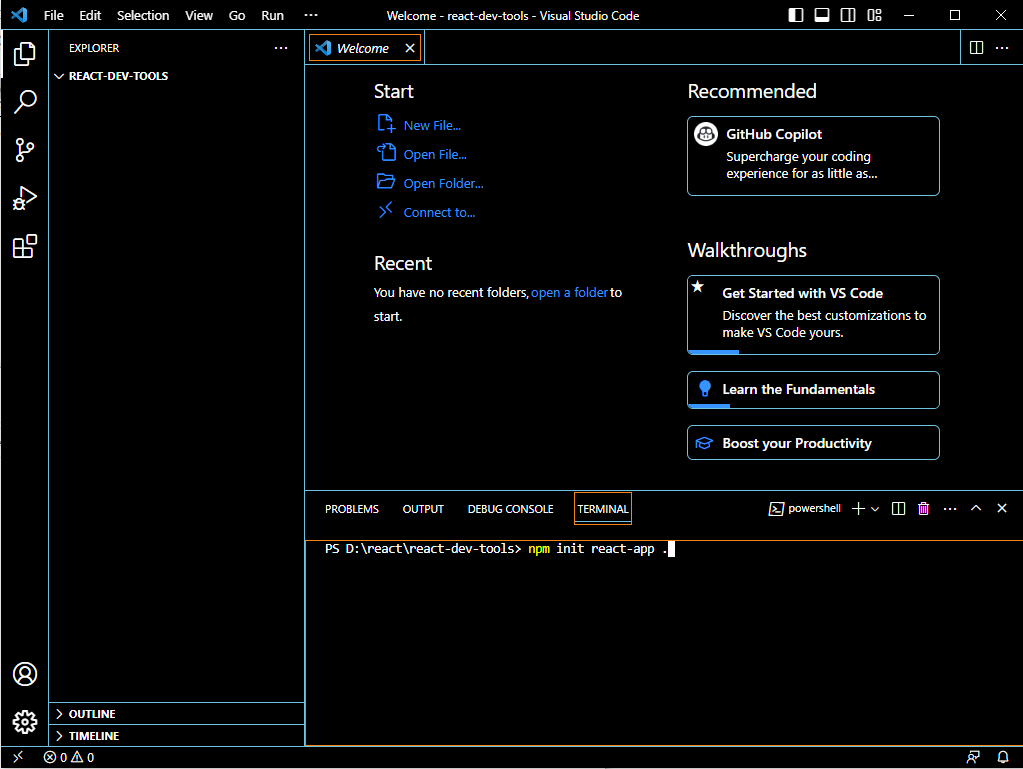Viewport: 1023px width, 769px height.
Task: Split the terminal
Action: coord(898,509)
